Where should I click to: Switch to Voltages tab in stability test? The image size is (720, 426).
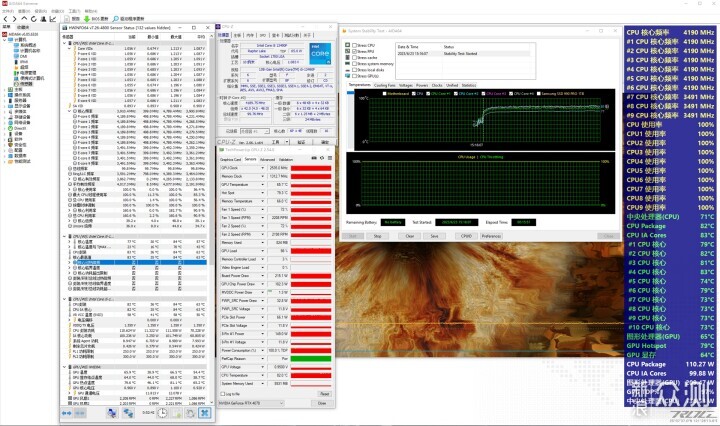(405, 85)
